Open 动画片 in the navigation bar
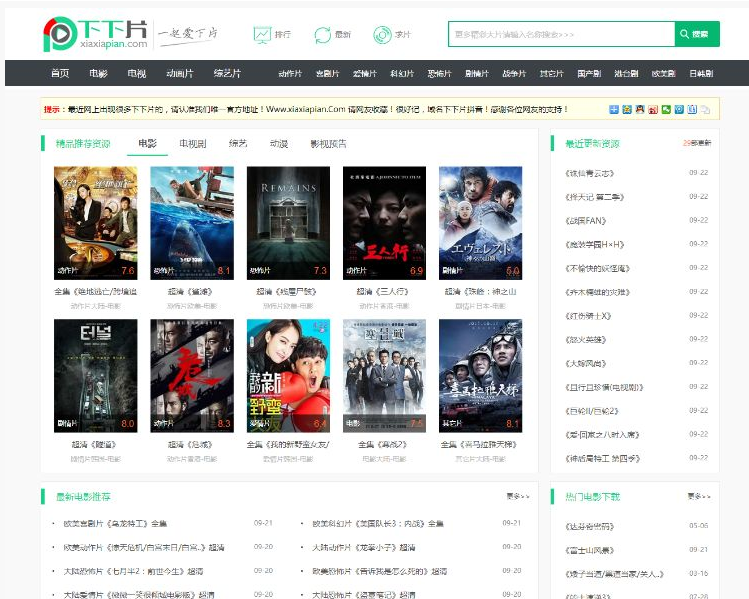Image resolution: width=749 pixels, height=599 pixels. click(180, 73)
